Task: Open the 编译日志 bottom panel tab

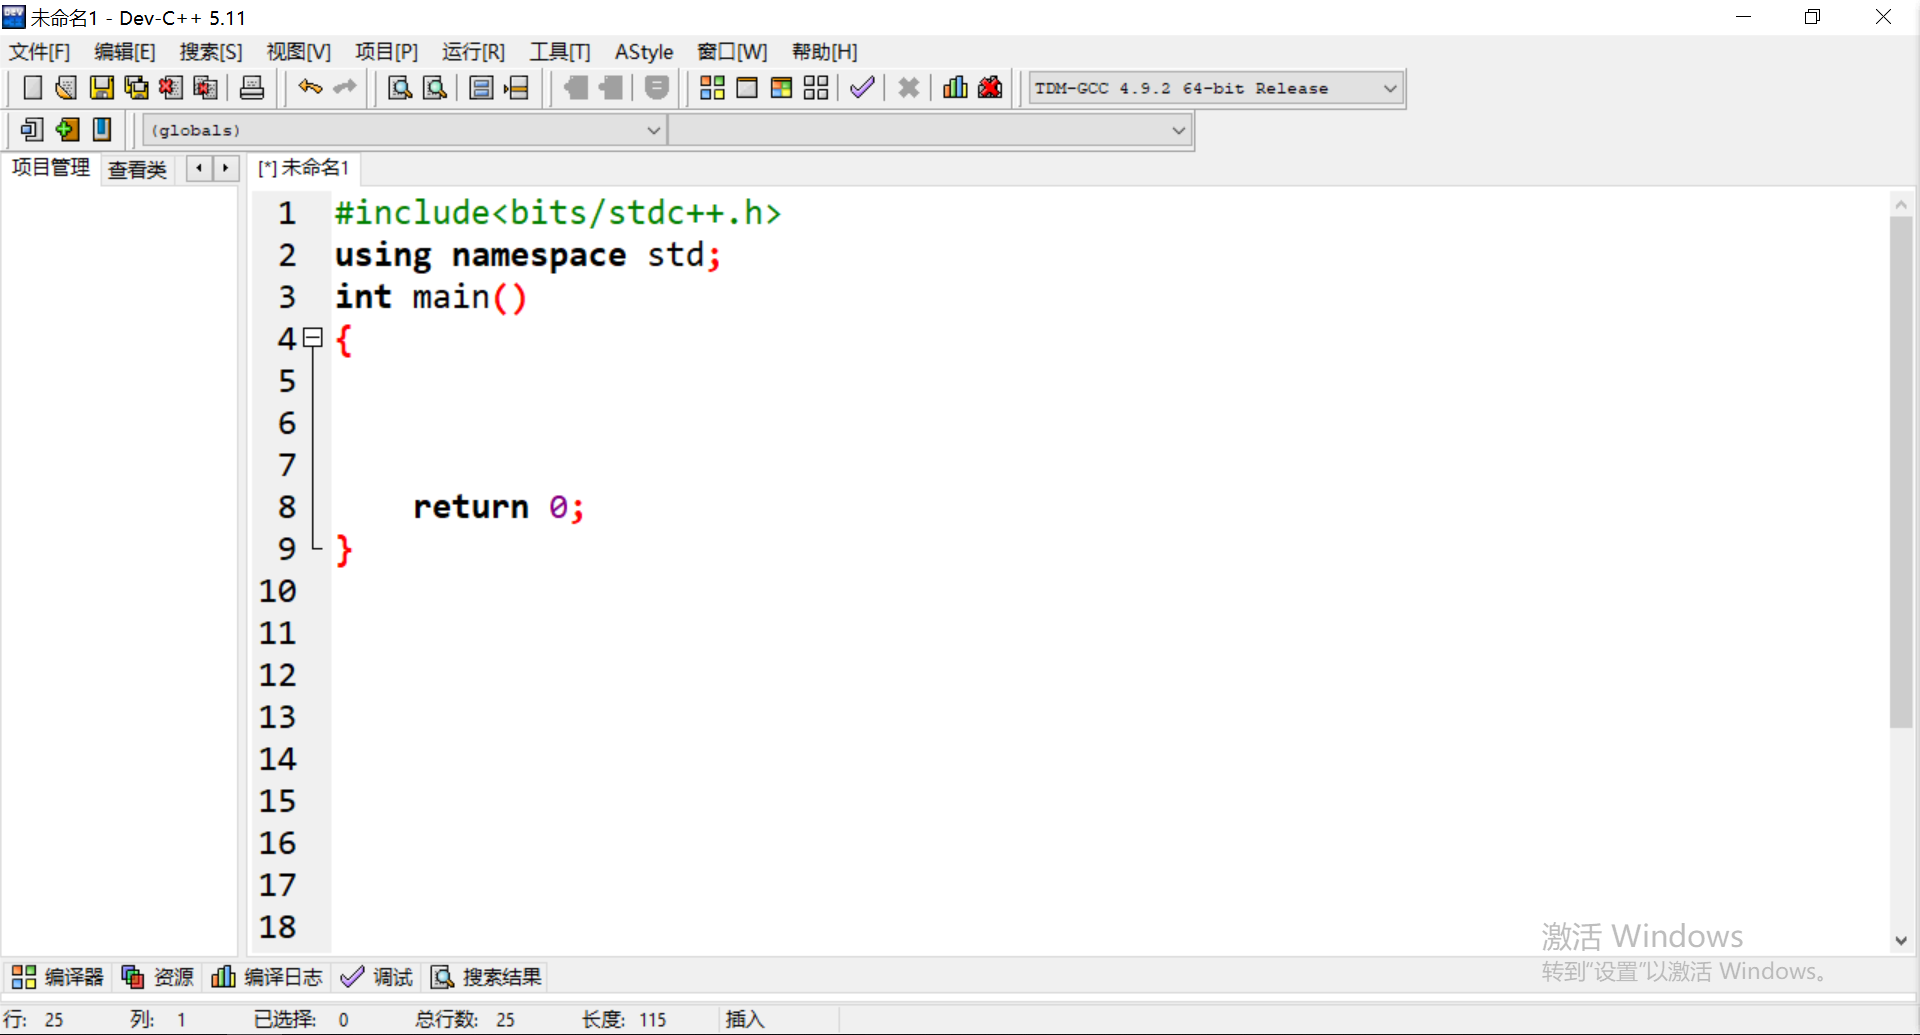Action: 267,977
